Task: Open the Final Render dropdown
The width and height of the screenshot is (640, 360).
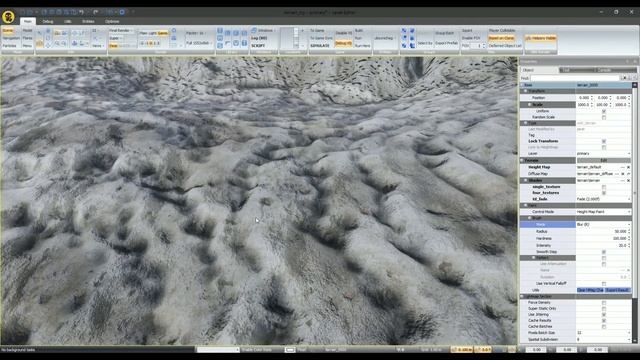Action: (121, 31)
